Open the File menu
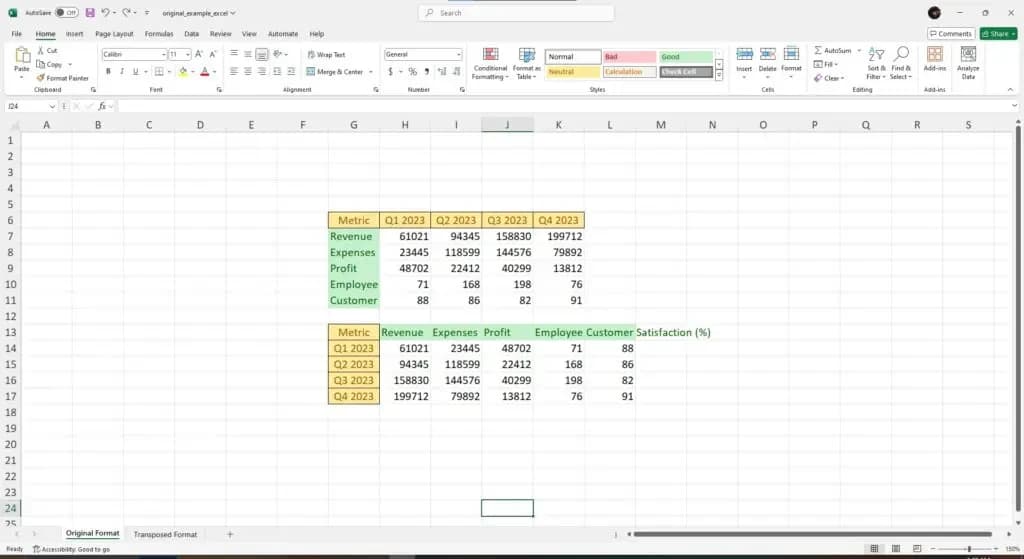Viewport: 1024px width, 559px height. [17, 34]
